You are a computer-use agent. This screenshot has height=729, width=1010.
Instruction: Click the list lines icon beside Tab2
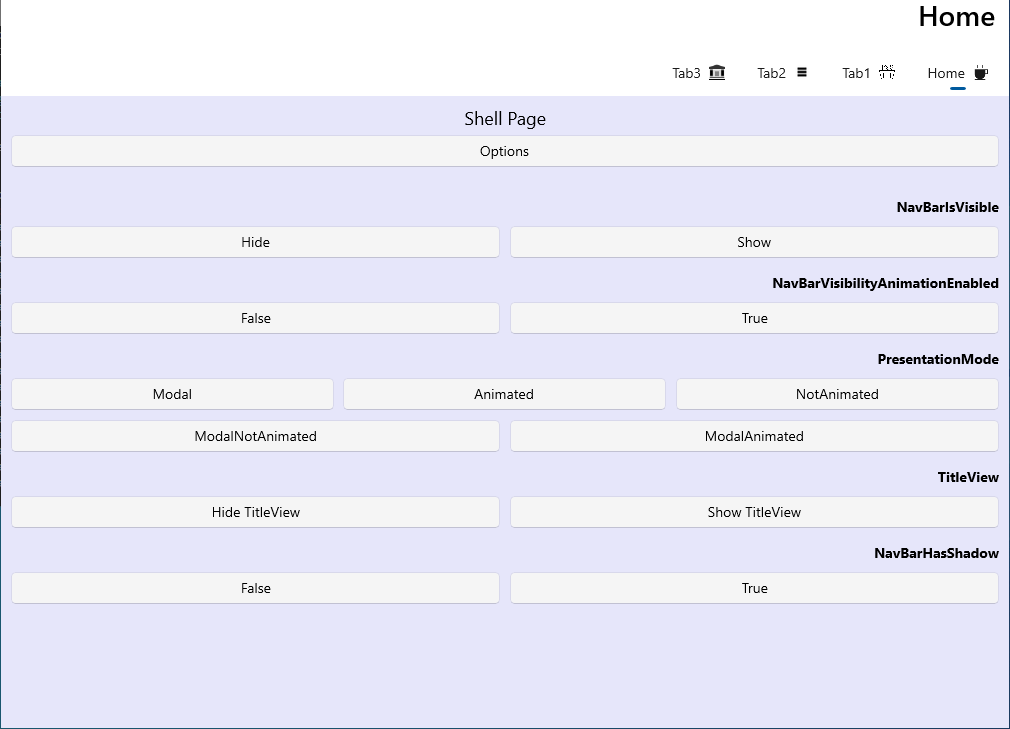pos(802,72)
